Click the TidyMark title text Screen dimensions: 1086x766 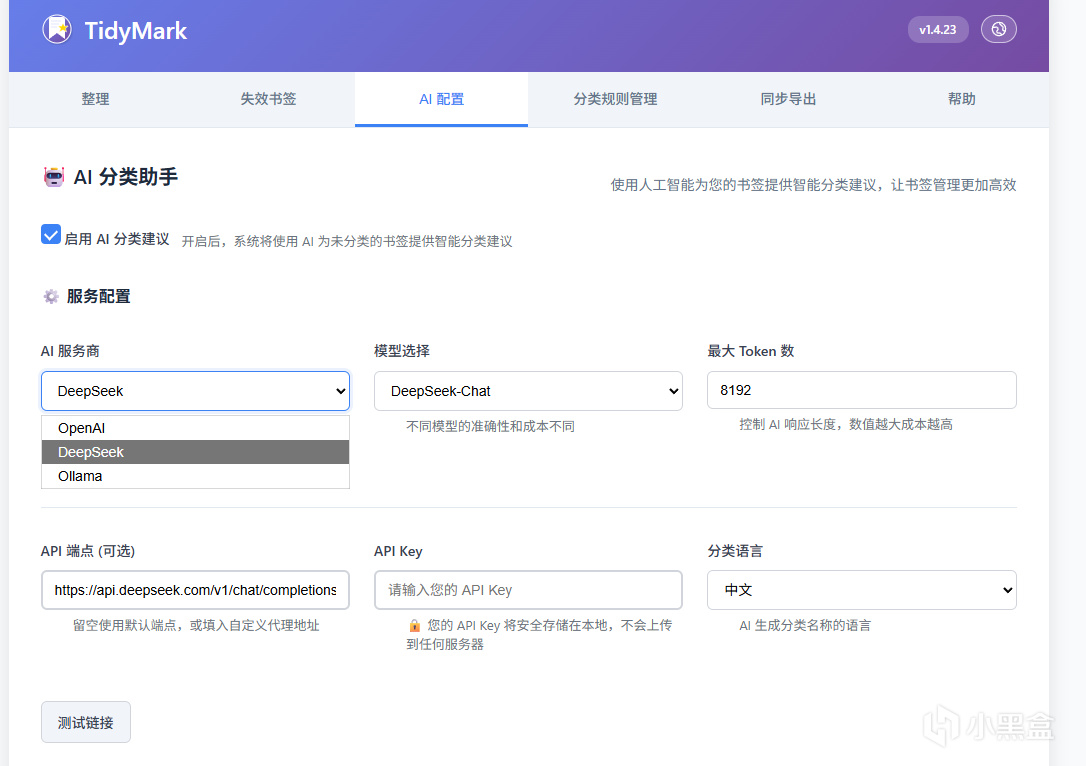(136, 30)
